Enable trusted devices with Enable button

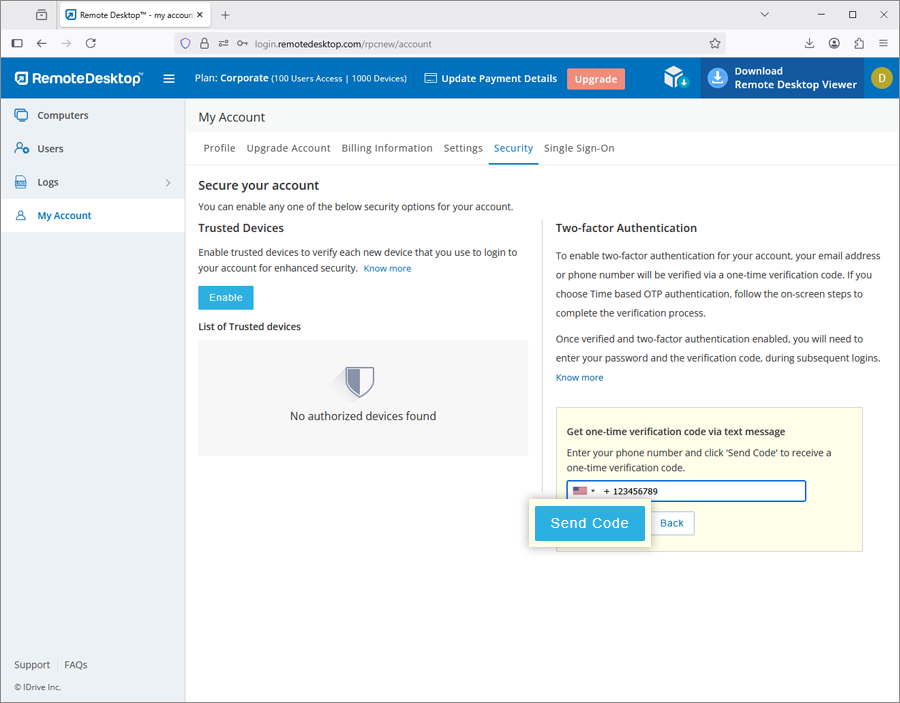click(226, 297)
